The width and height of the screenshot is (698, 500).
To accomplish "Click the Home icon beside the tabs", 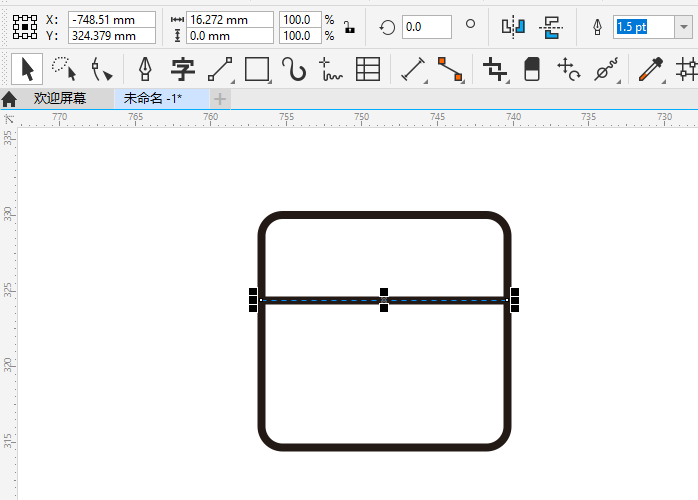I will (x=10, y=99).
